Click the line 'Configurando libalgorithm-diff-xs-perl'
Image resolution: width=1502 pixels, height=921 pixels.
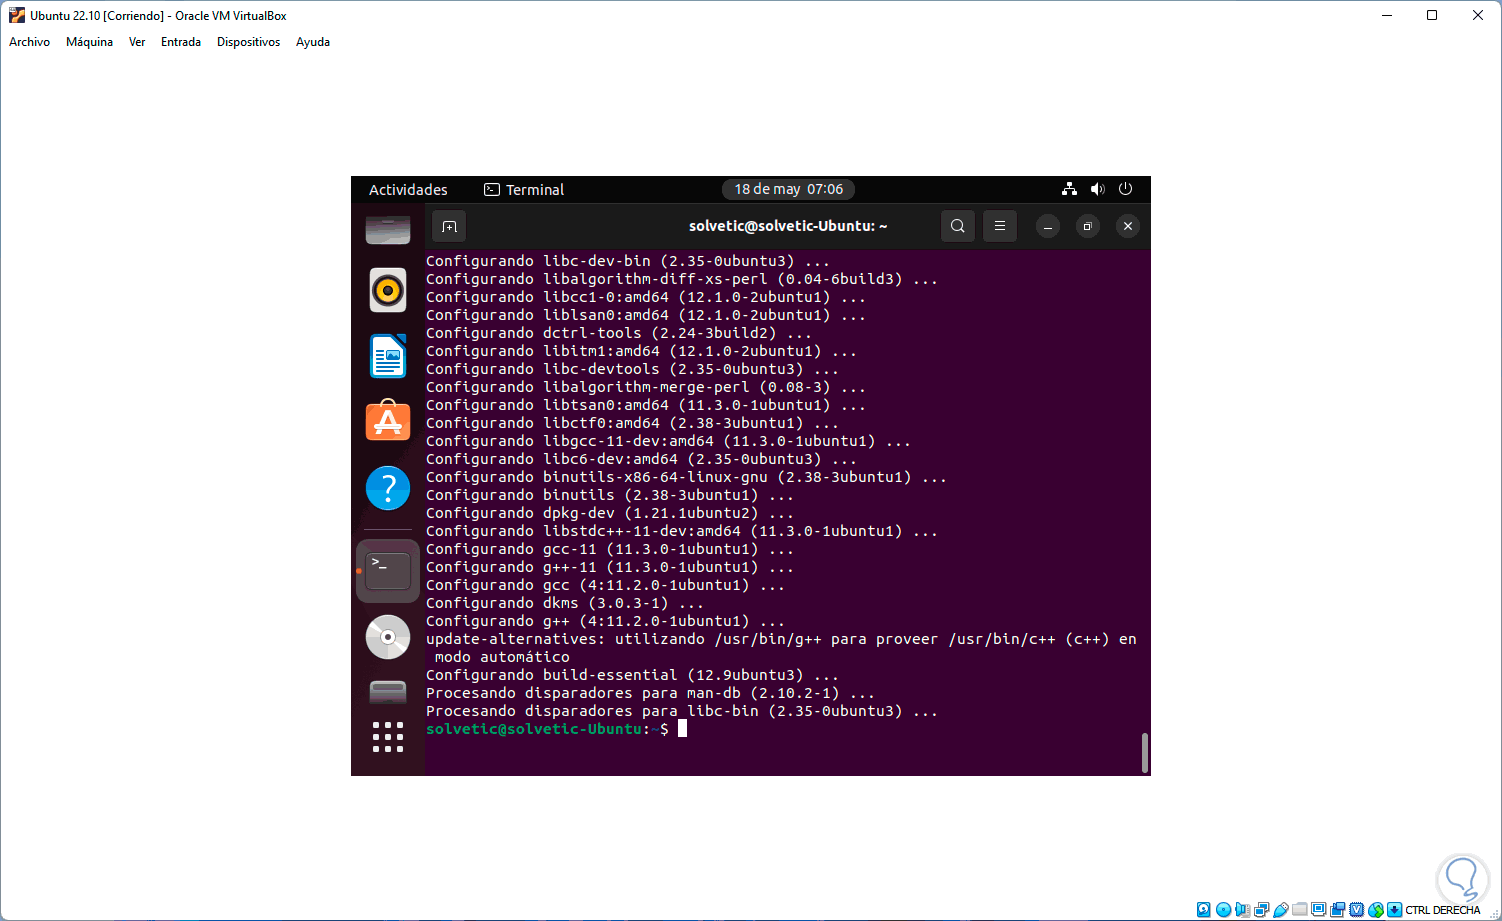tap(682, 279)
